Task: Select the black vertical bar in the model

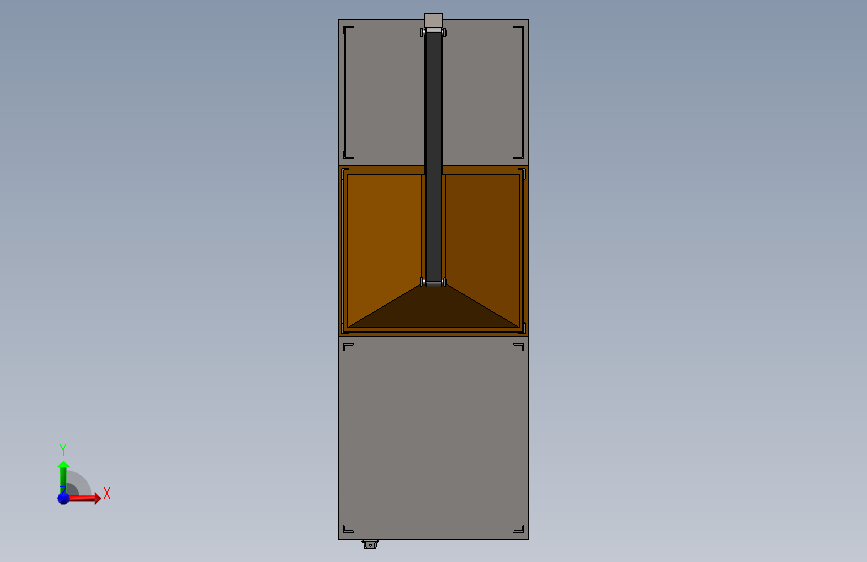Action: [x=434, y=158]
